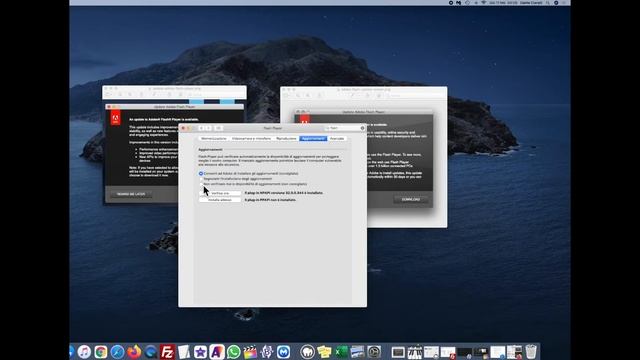This screenshot has width=640, height=360.
Task: Switch to Videocamera e microfono tab
Action: point(251,139)
